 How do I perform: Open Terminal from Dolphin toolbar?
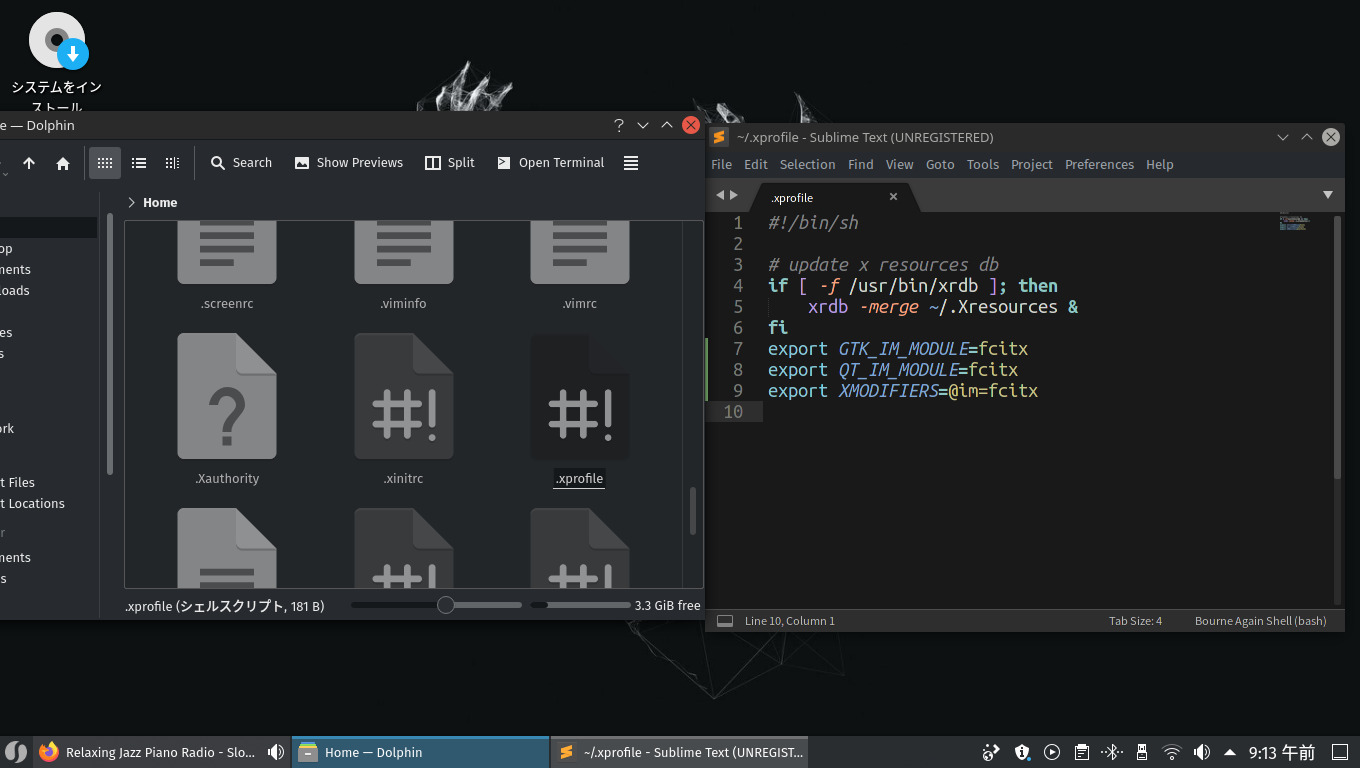(x=550, y=163)
